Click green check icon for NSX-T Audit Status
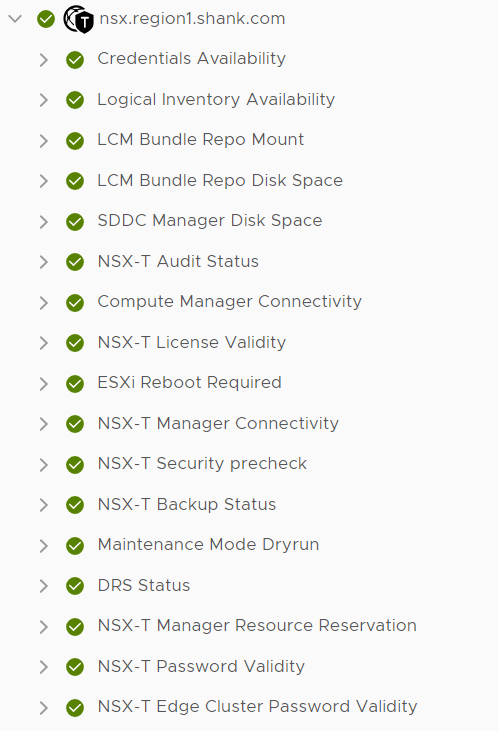 point(75,262)
